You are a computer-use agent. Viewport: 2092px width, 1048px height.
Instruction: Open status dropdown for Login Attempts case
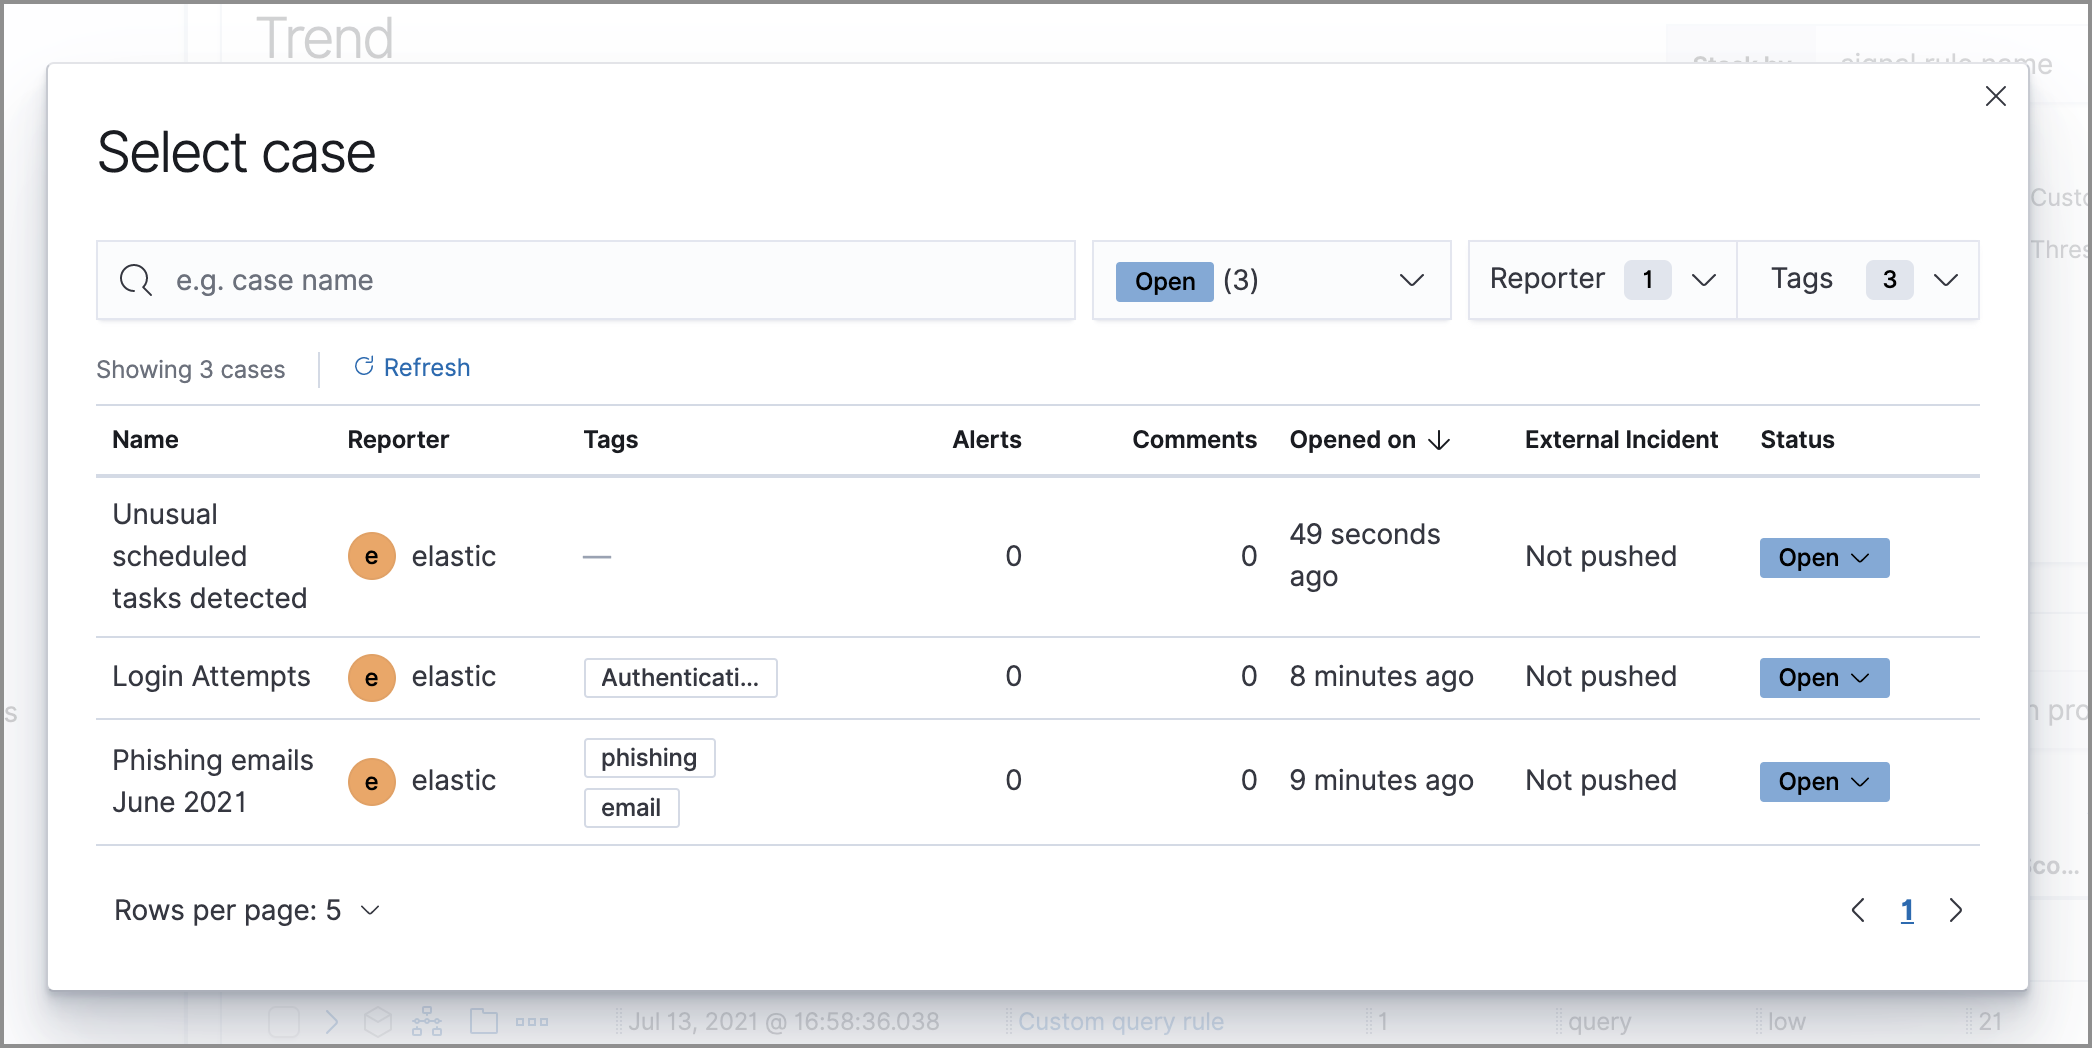click(x=1823, y=677)
